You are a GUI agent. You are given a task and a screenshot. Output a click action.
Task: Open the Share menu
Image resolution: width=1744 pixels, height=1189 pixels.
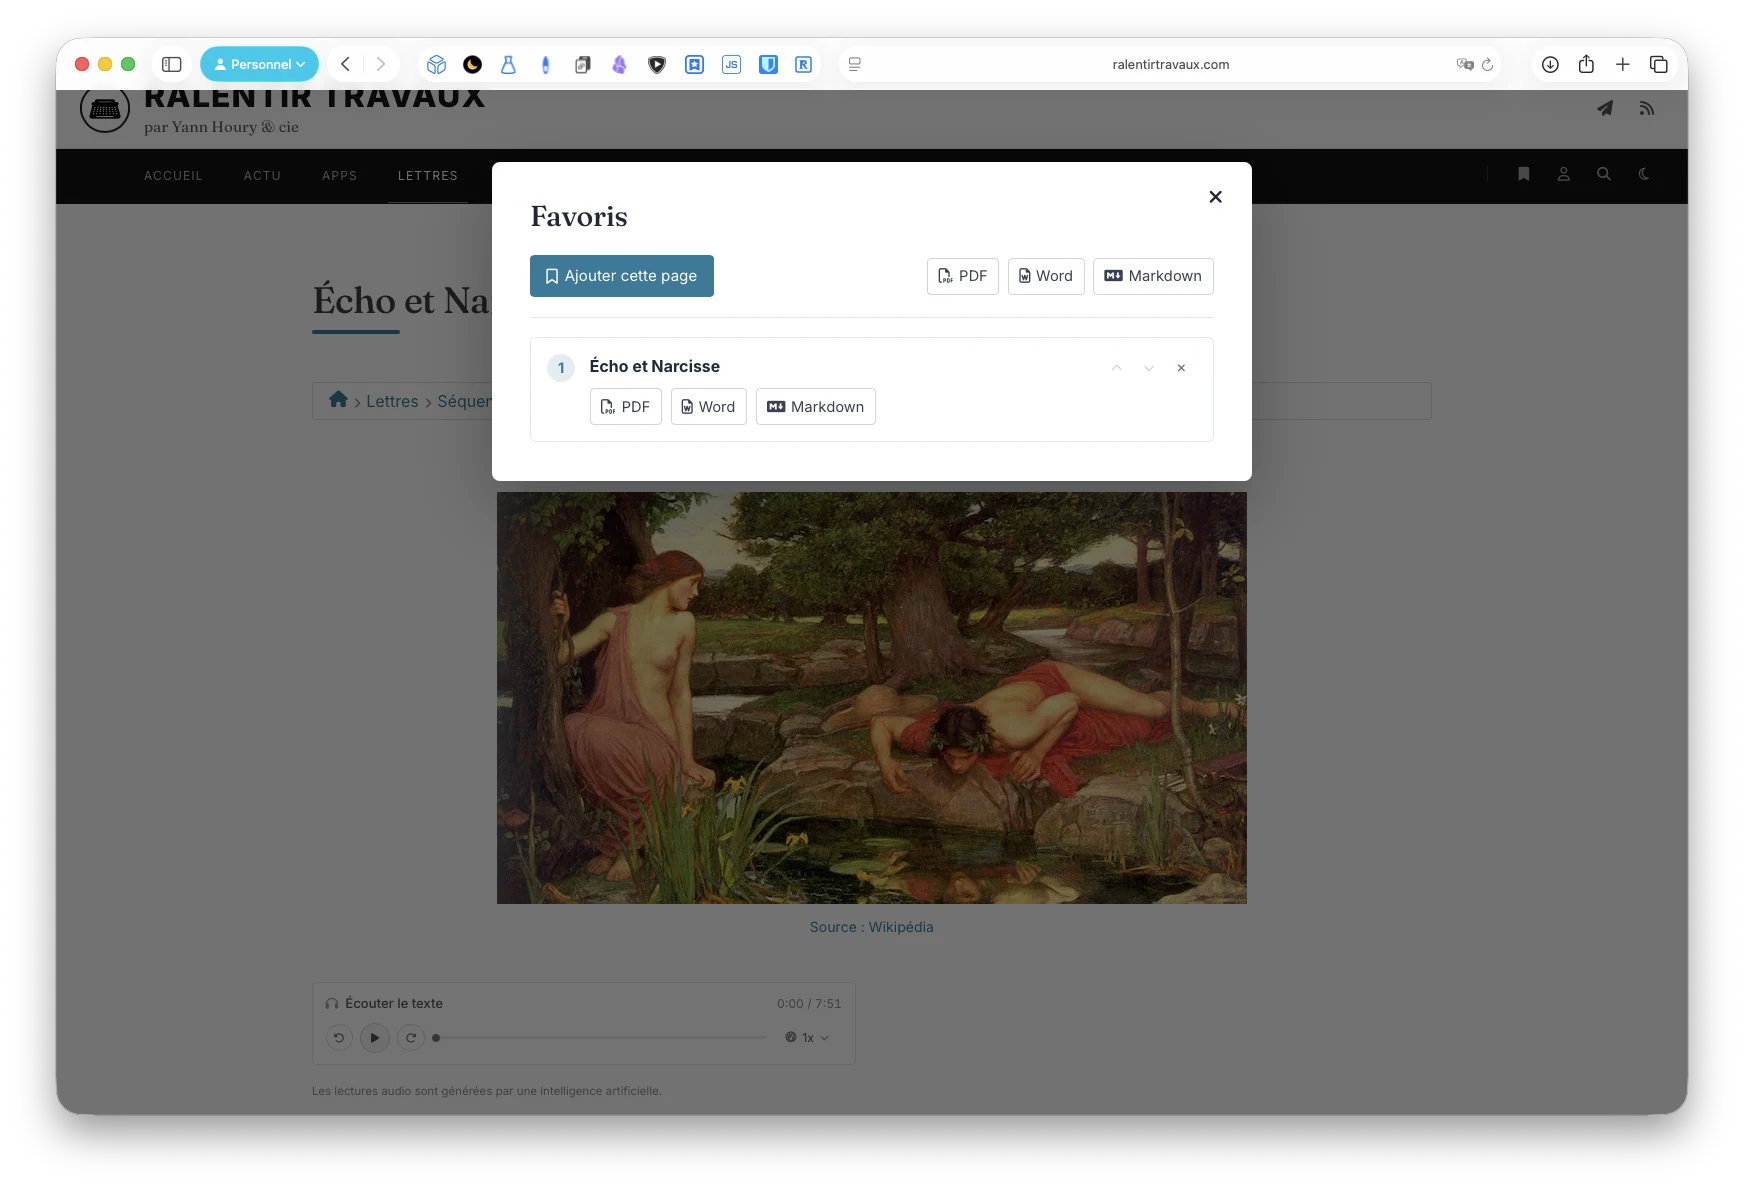[x=1586, y=64]
